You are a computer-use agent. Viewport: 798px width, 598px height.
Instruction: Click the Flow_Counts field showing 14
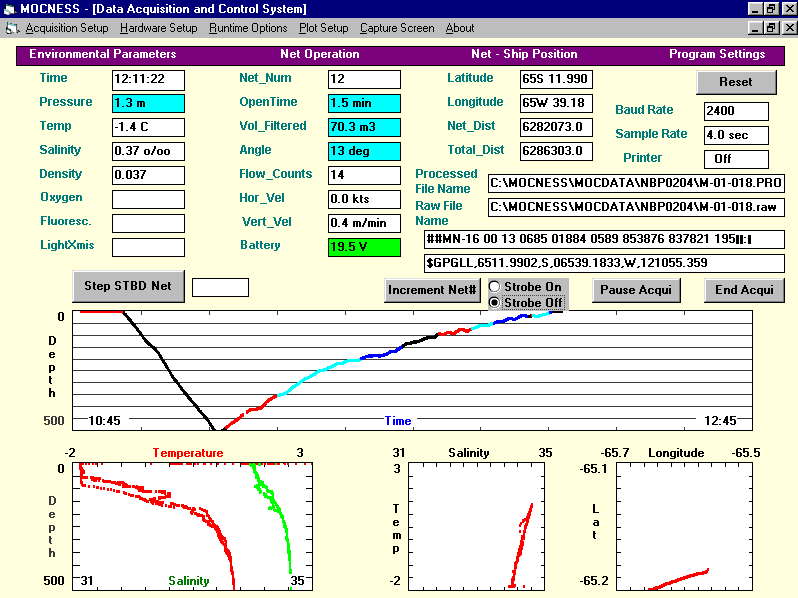[x=364, y=175]
